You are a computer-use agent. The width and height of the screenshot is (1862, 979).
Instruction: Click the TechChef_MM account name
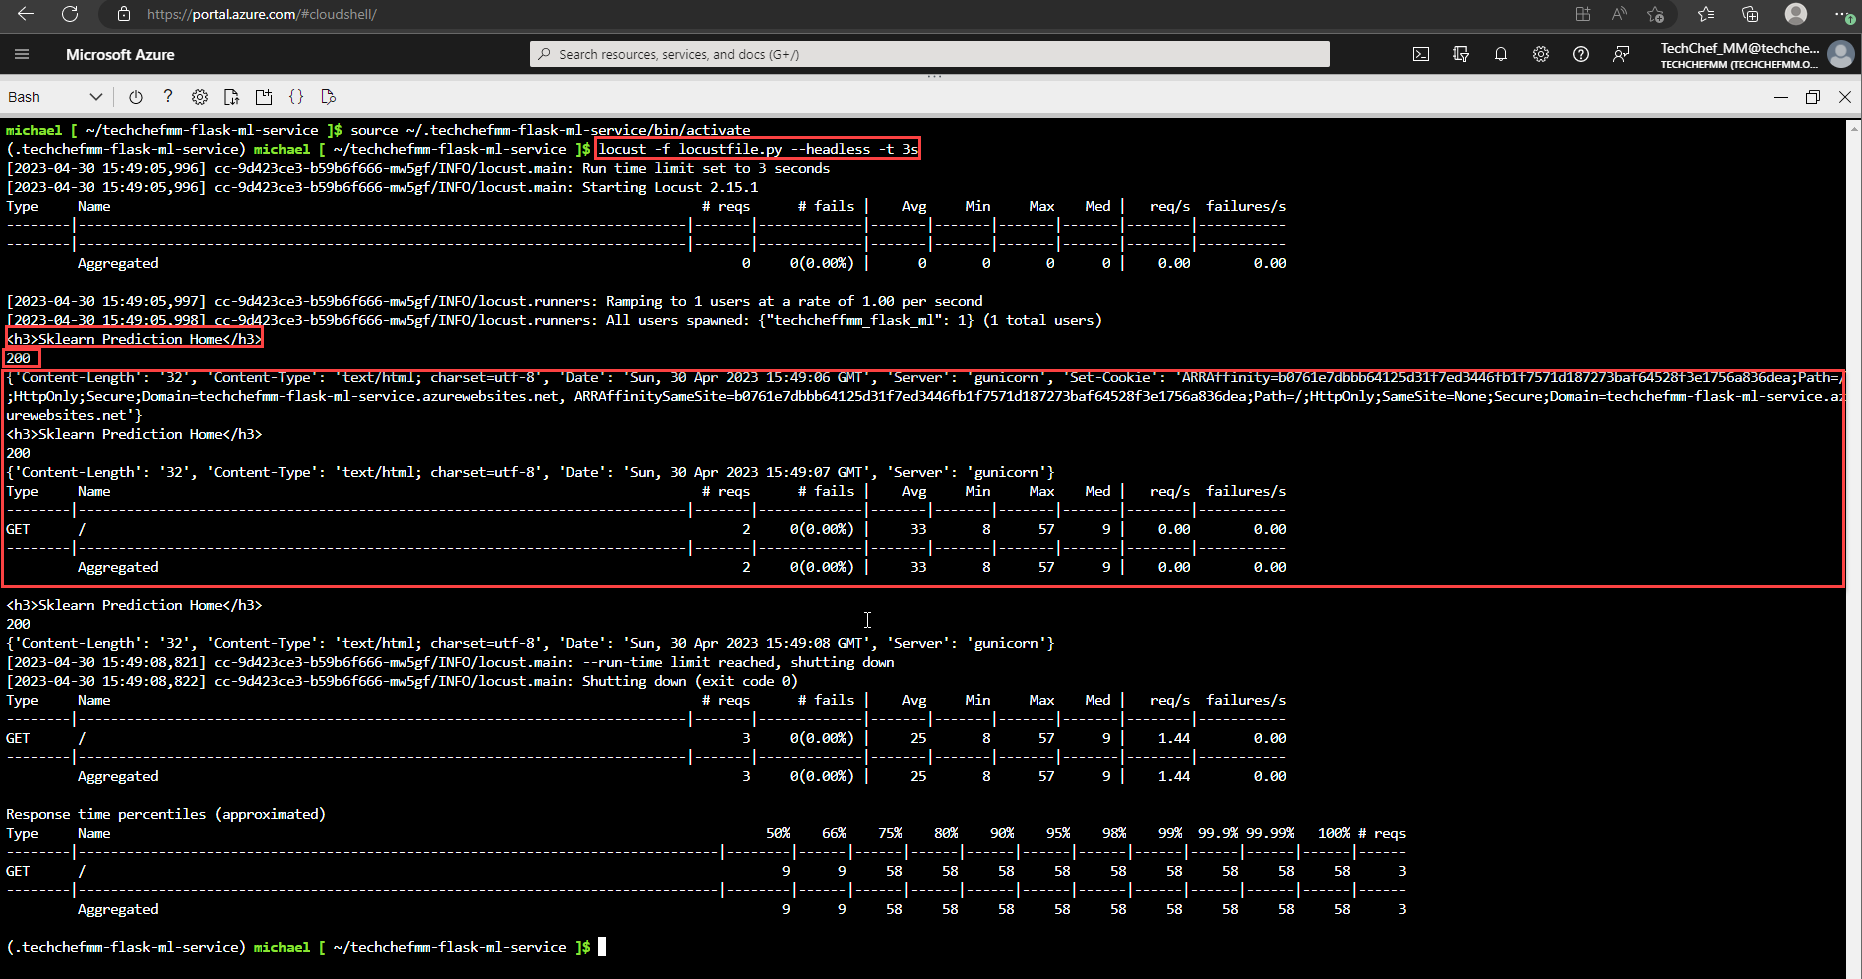coord(1738,48)
